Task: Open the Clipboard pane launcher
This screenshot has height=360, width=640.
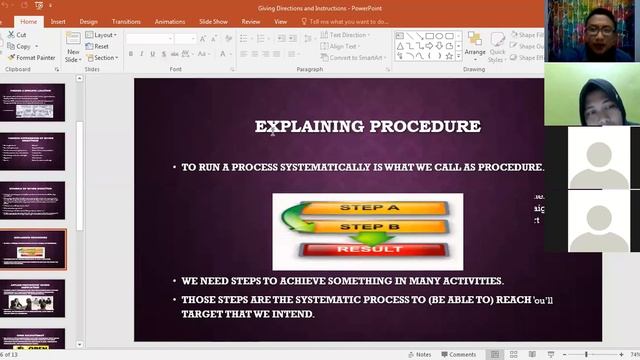Action: coord(57,70)
